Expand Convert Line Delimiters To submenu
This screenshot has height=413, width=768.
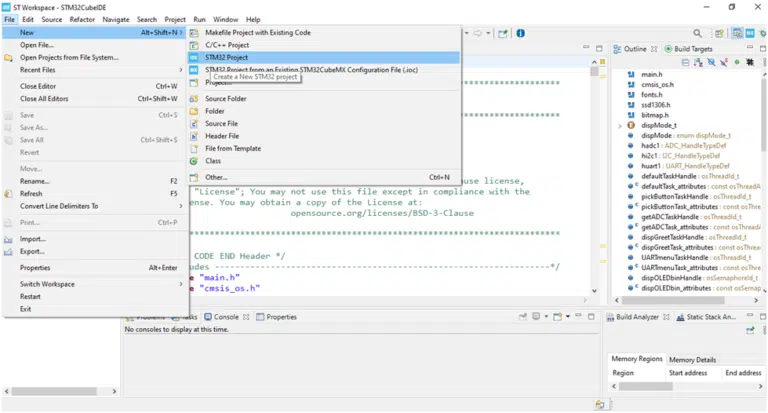181,206
